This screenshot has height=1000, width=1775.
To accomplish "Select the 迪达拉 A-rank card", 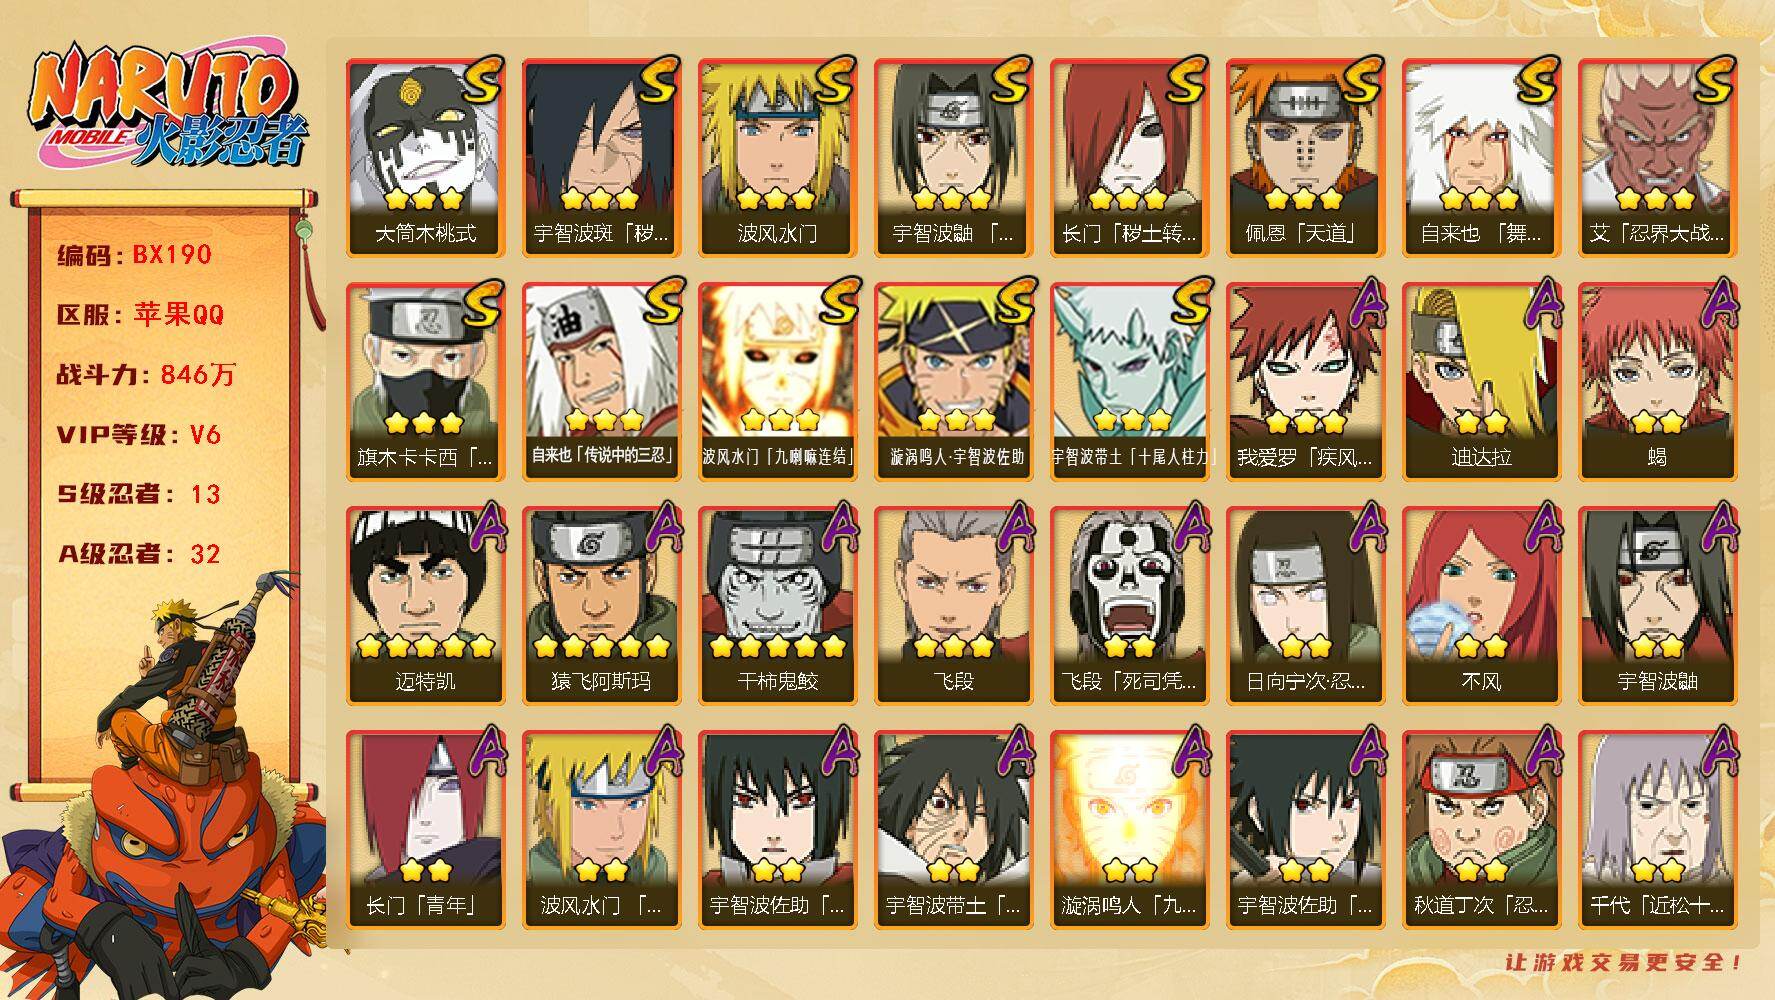I will click(x=1481, y=381).
